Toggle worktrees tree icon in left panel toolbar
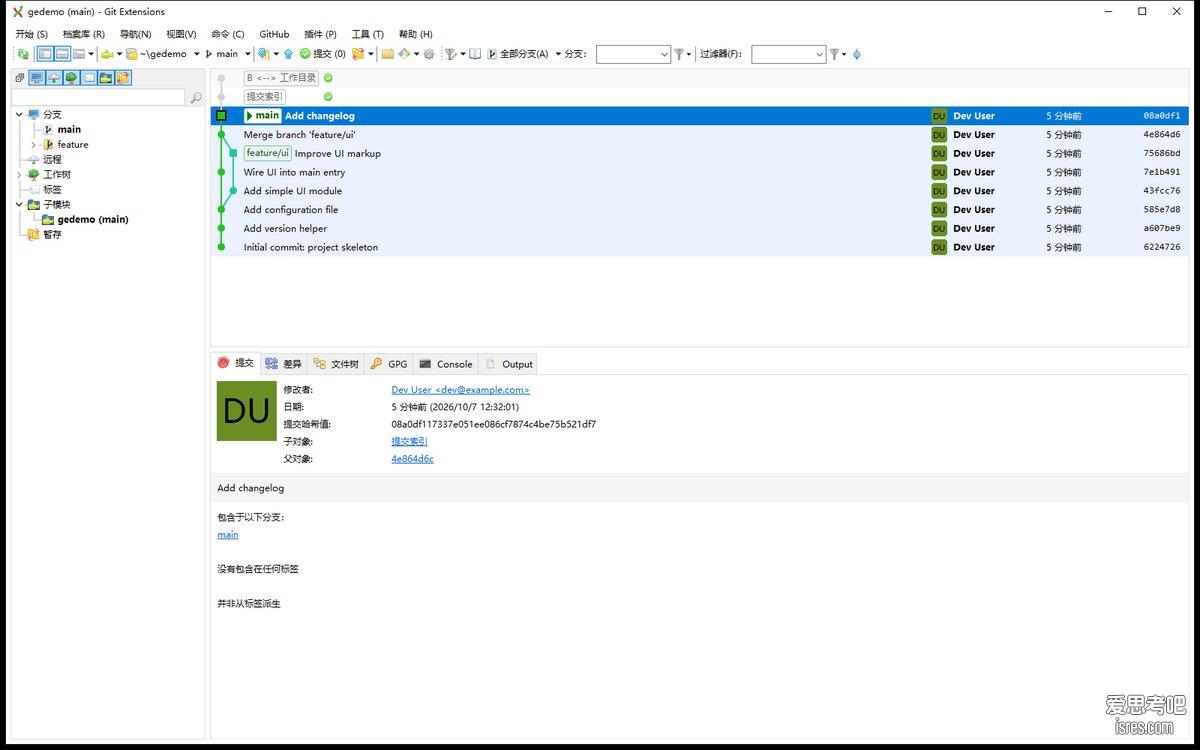1200x750 pixels. pos(71,77)
